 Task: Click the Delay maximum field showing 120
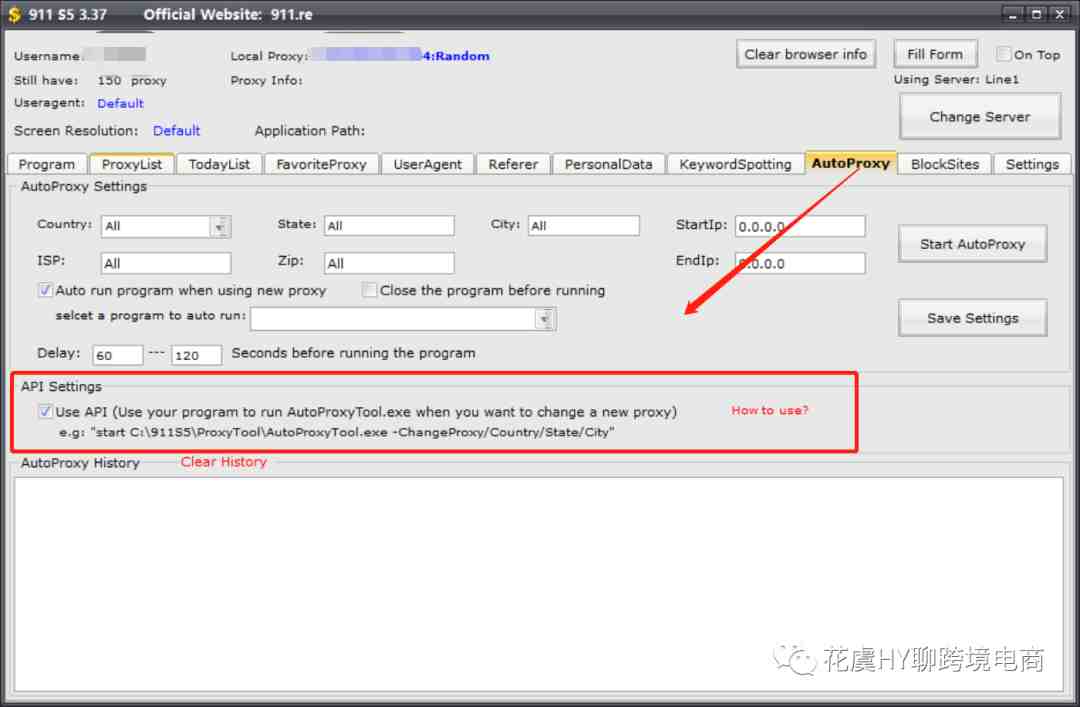196,355
